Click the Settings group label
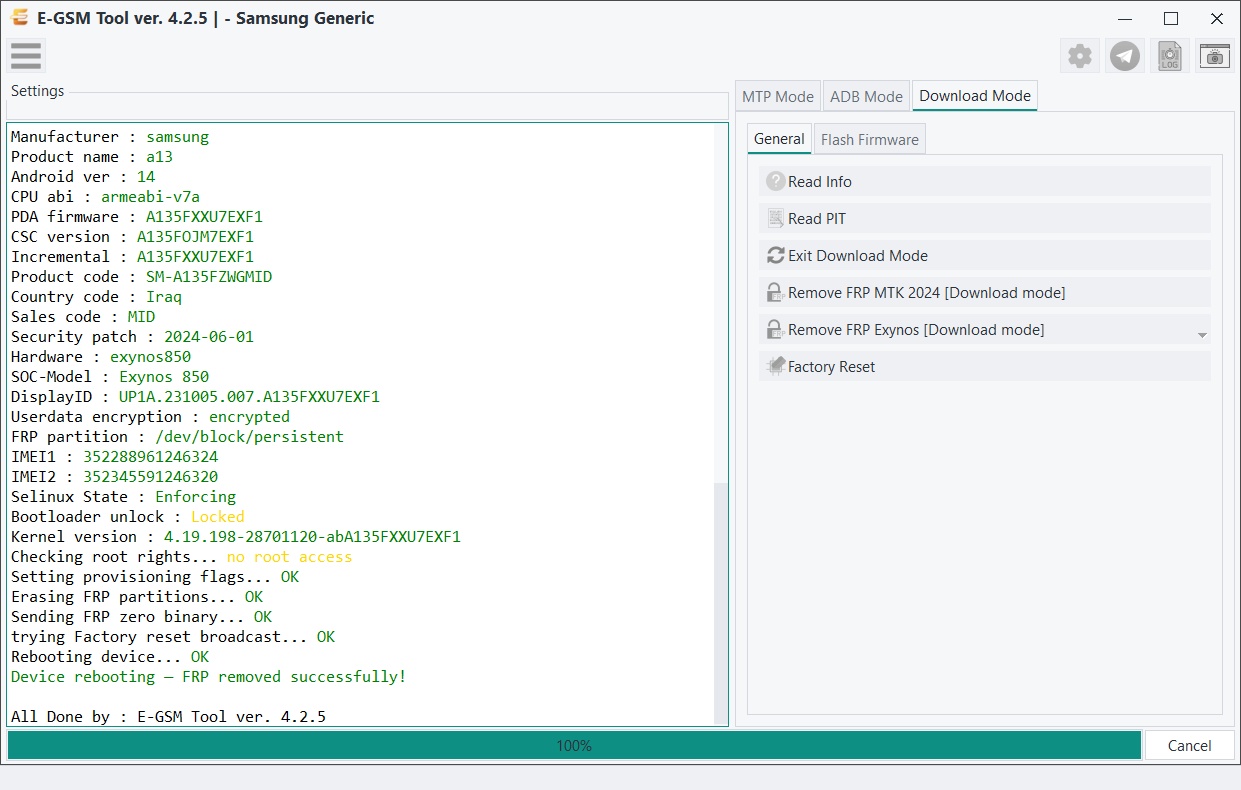Viewport: 1241px width, 790px height. tap(37, 91)
